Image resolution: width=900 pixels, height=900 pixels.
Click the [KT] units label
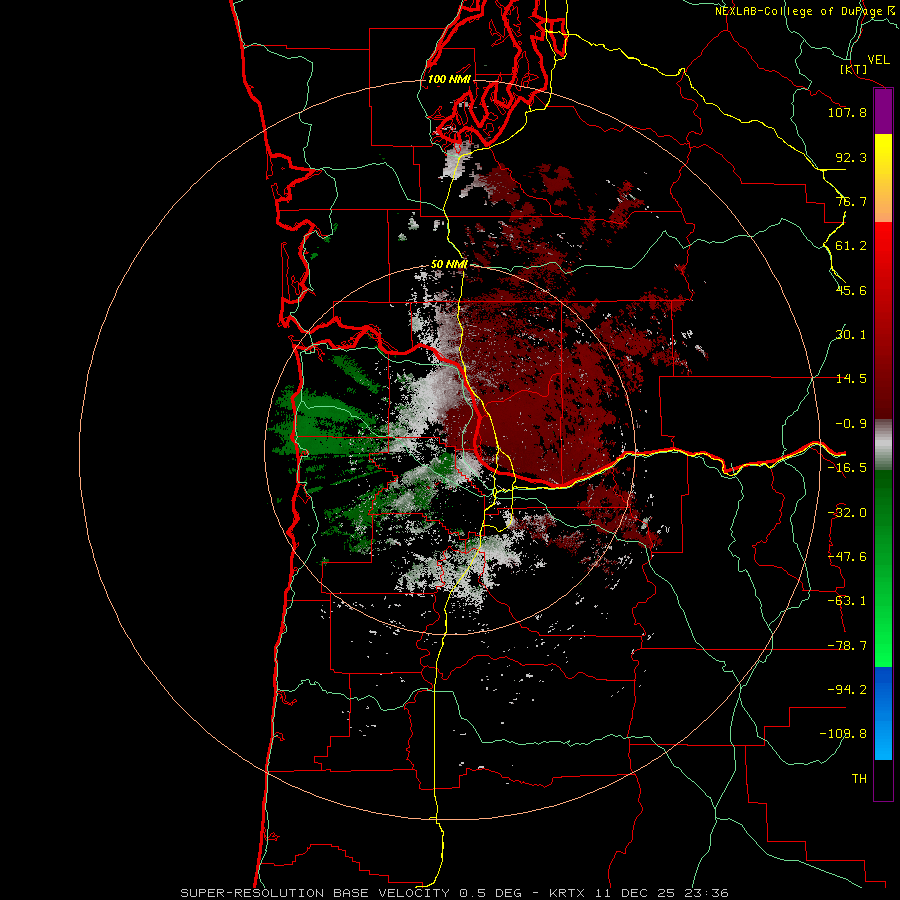[854, 69]
